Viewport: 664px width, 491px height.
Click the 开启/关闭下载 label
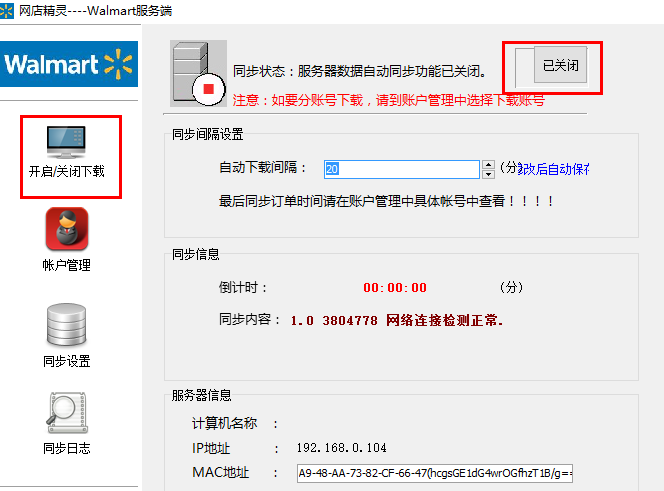[66, 172]
